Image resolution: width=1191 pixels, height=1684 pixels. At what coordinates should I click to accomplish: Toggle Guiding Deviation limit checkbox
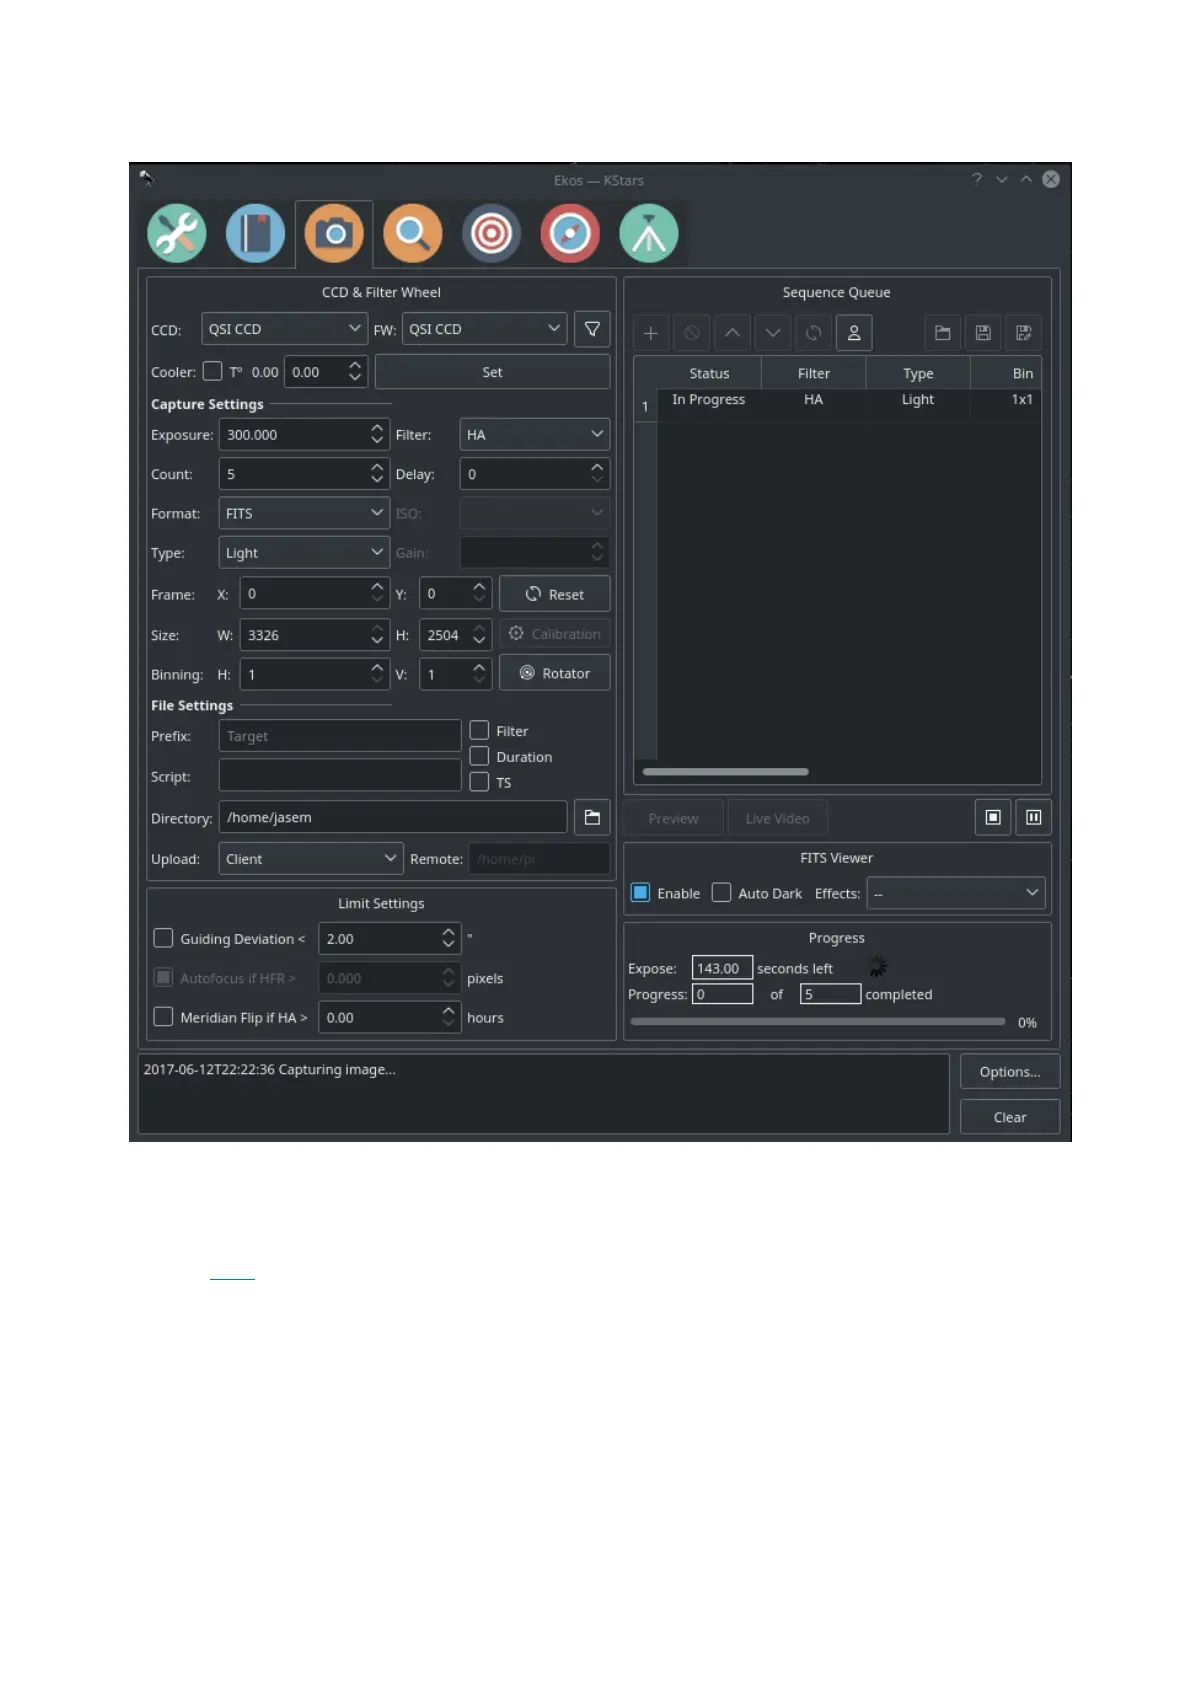(x=163, y=938)
